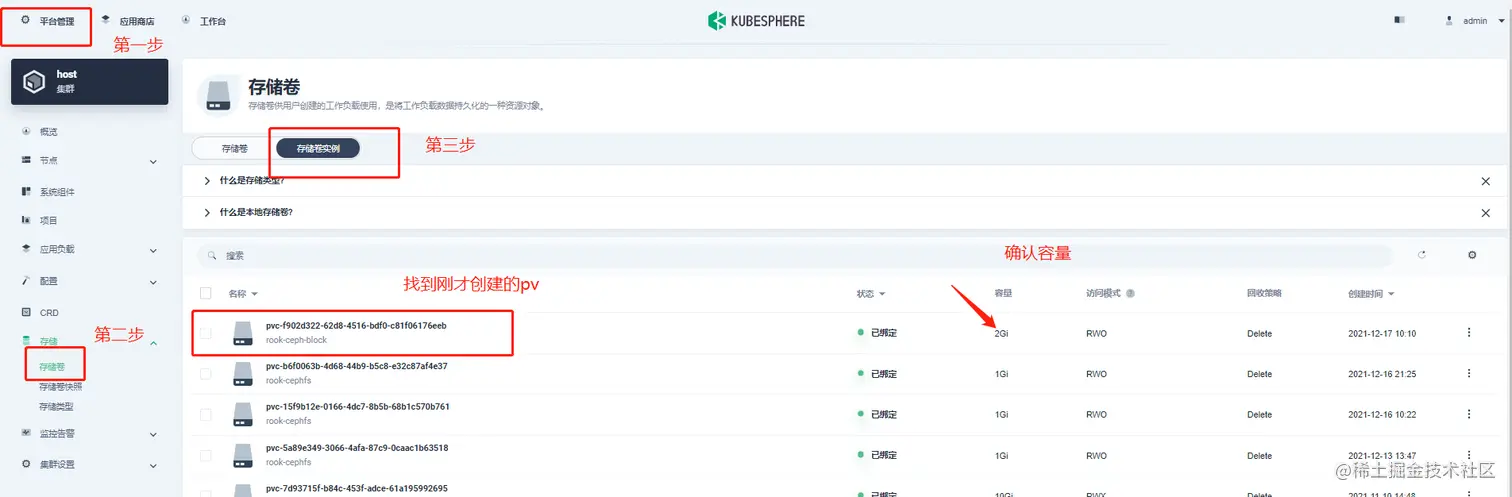Open pvc-15f9b12e-0166-4dc7-8b5b-68b1c570b761 volume
Image resolution: width=1512 pixels, height=497 pixels.
coord(358,407)
